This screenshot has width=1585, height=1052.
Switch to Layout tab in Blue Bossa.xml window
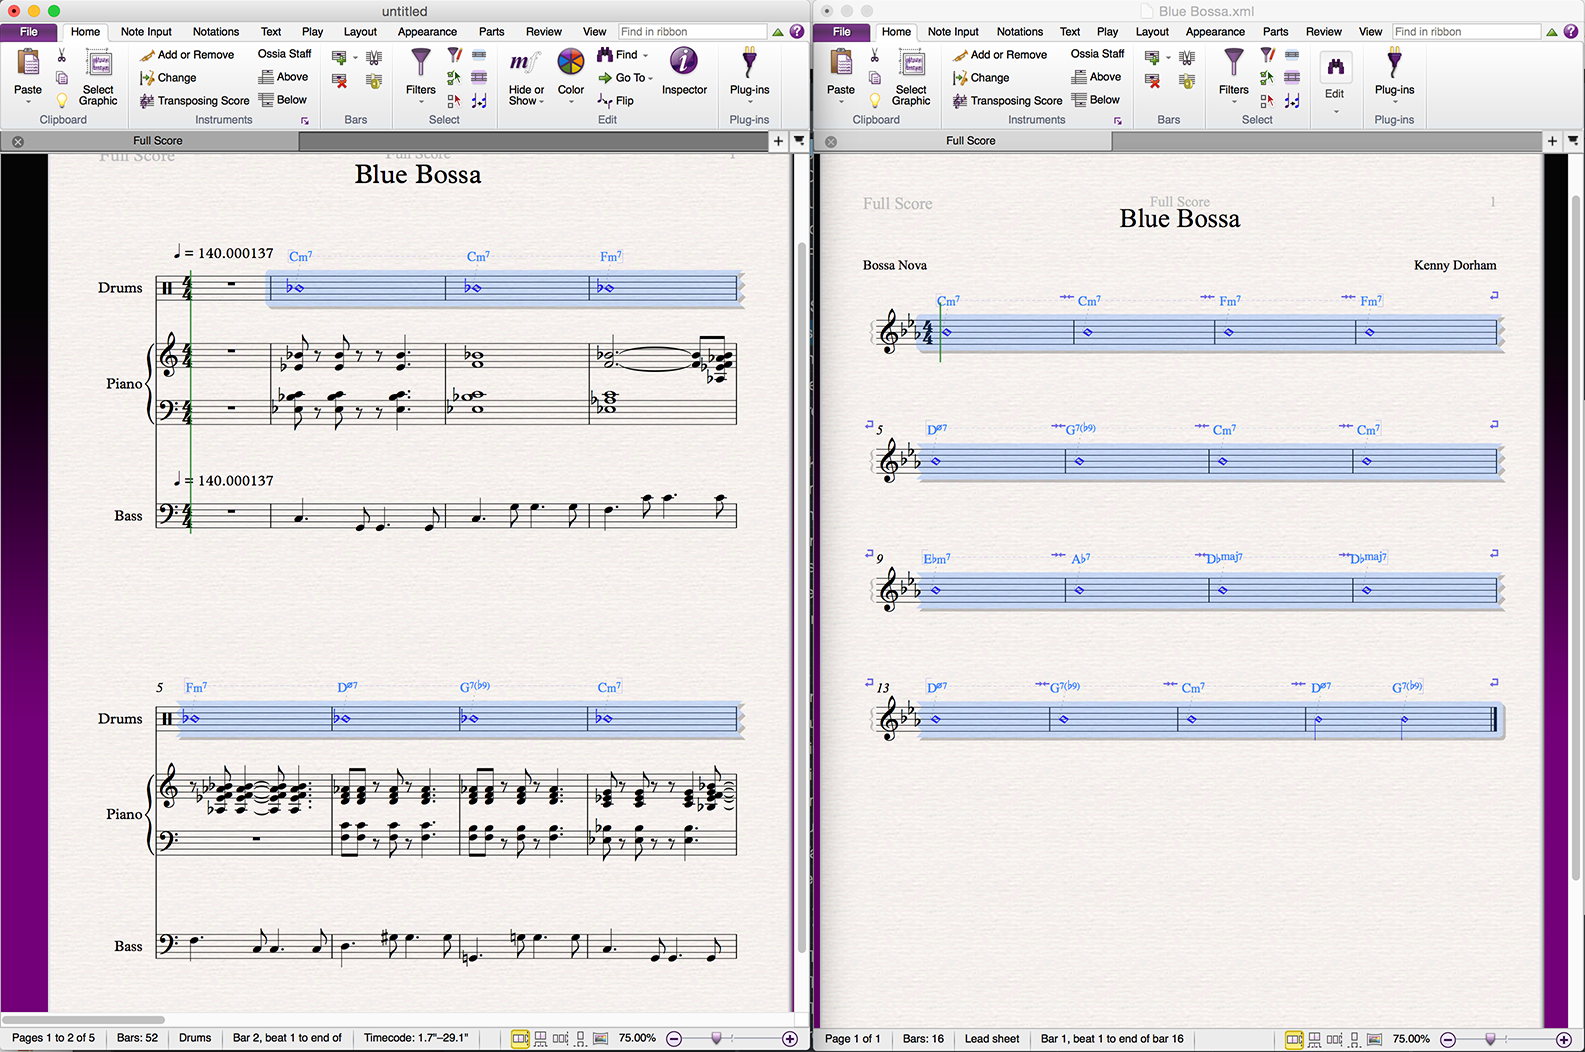point(1152,32)
